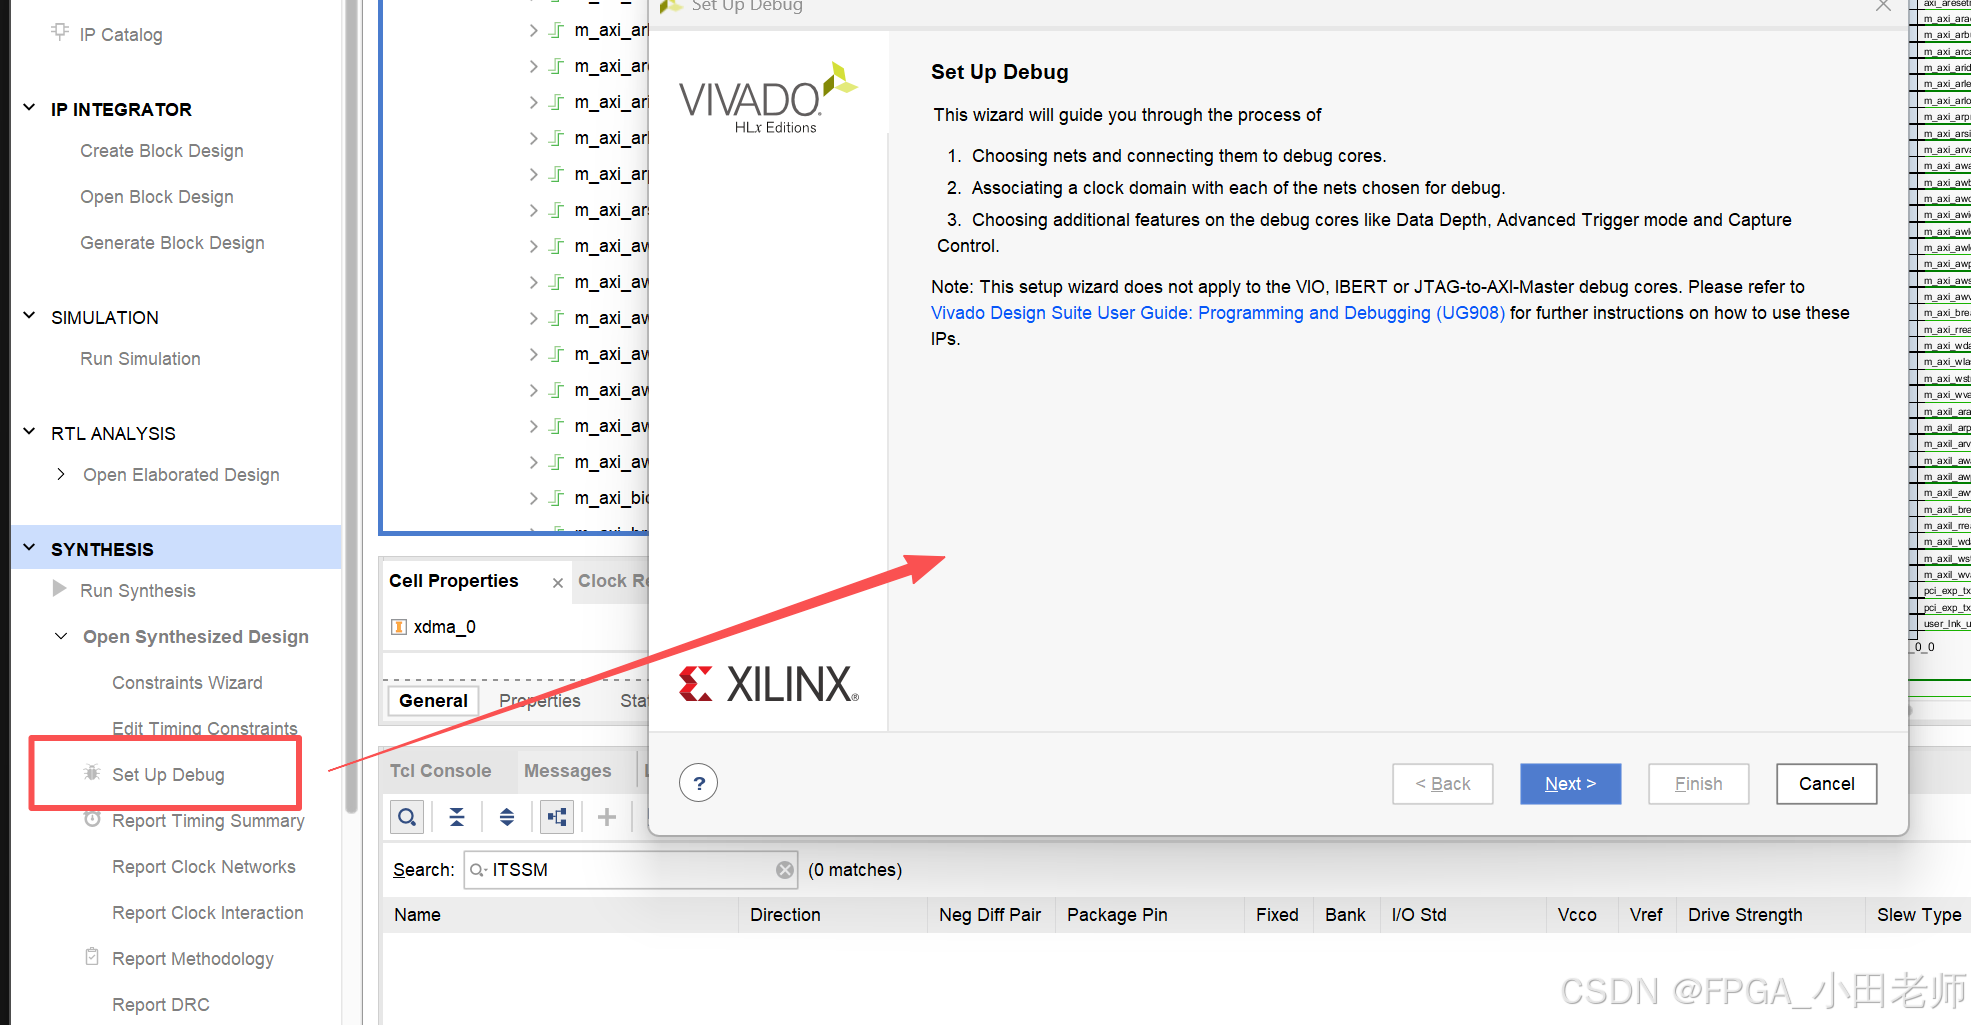
Task: Collapse the SIMULATION section
Action: (x=30, y=316)
